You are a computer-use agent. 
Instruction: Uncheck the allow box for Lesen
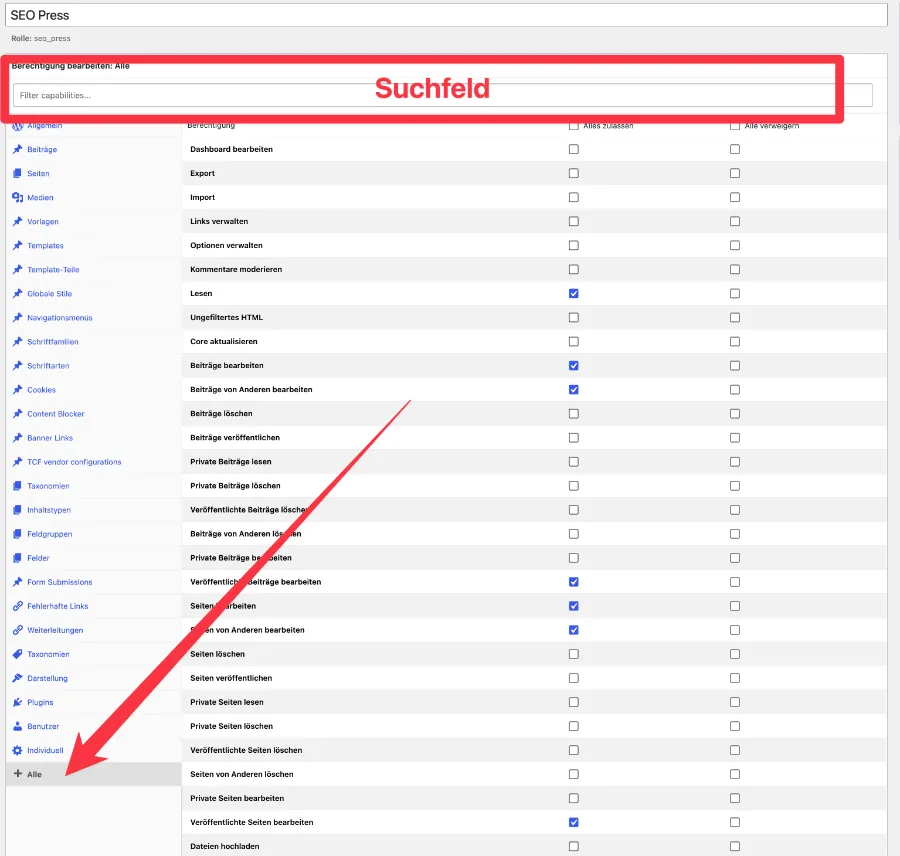[573, 293]
